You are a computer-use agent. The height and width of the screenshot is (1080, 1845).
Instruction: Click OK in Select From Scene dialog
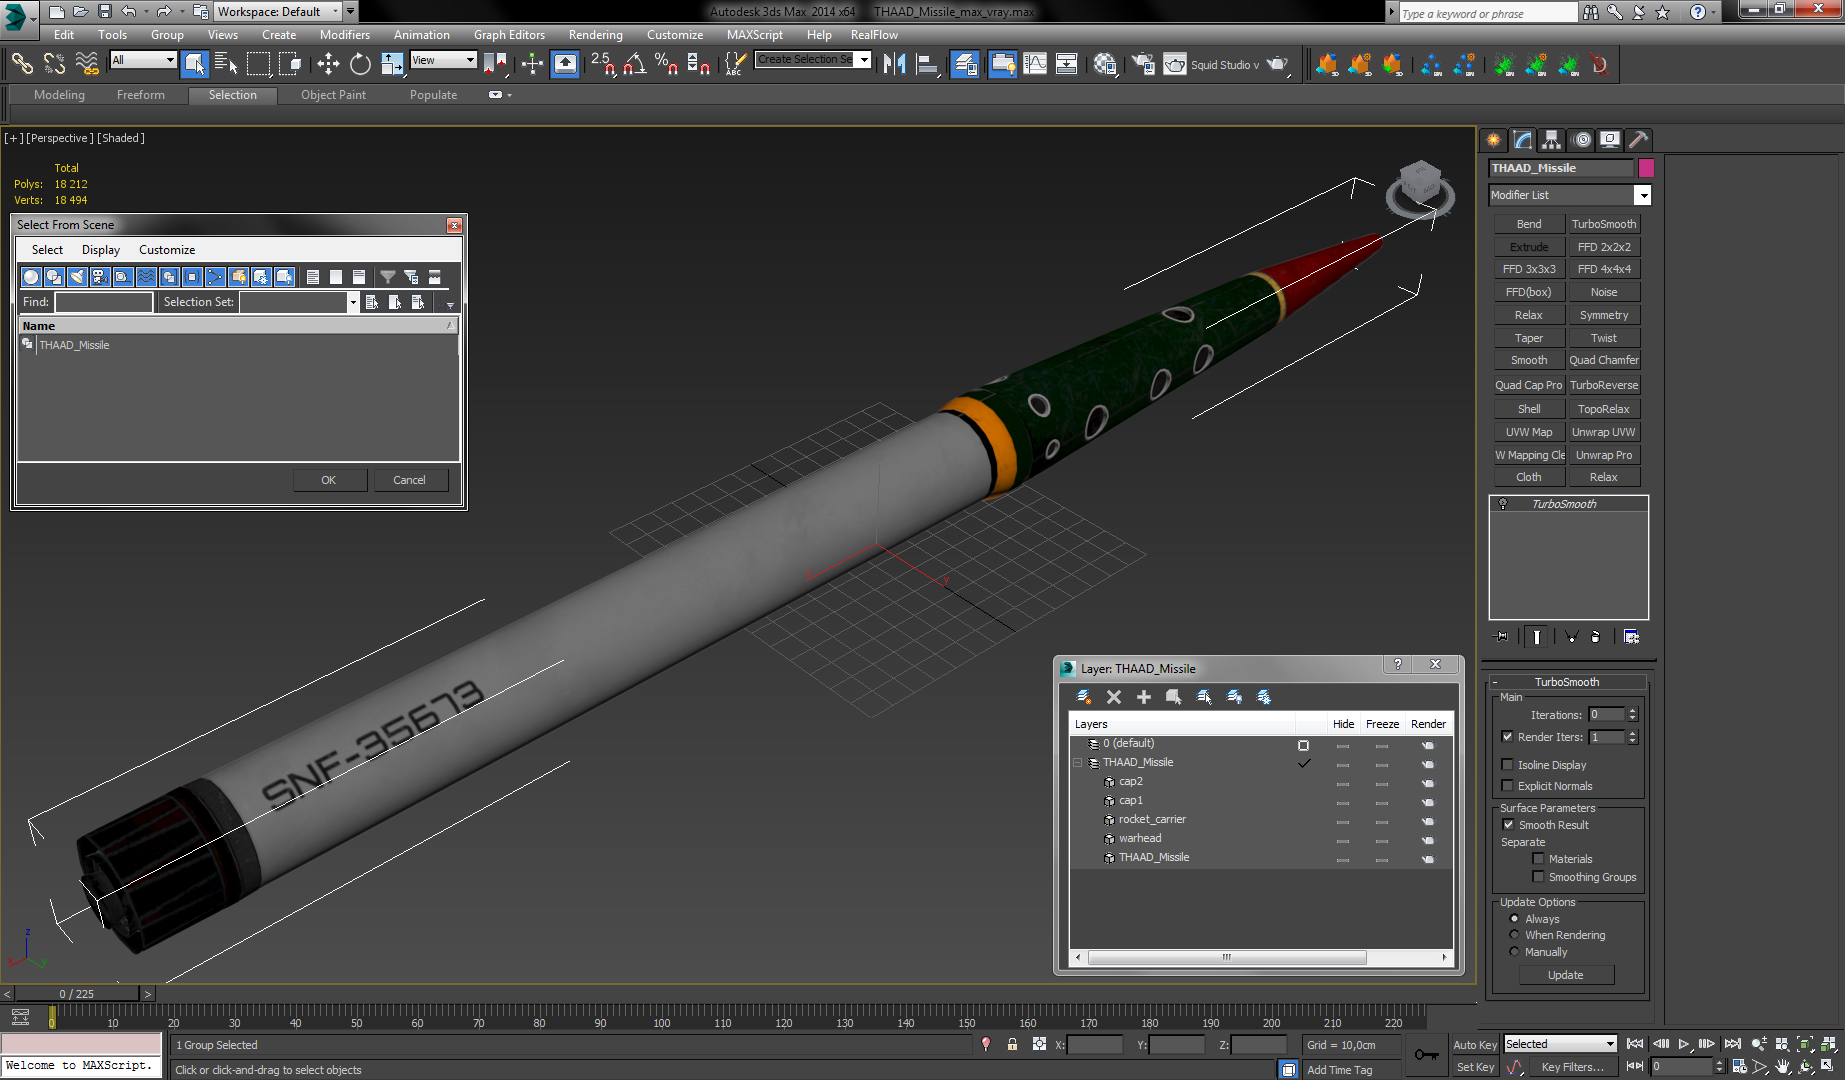[329, 480]
